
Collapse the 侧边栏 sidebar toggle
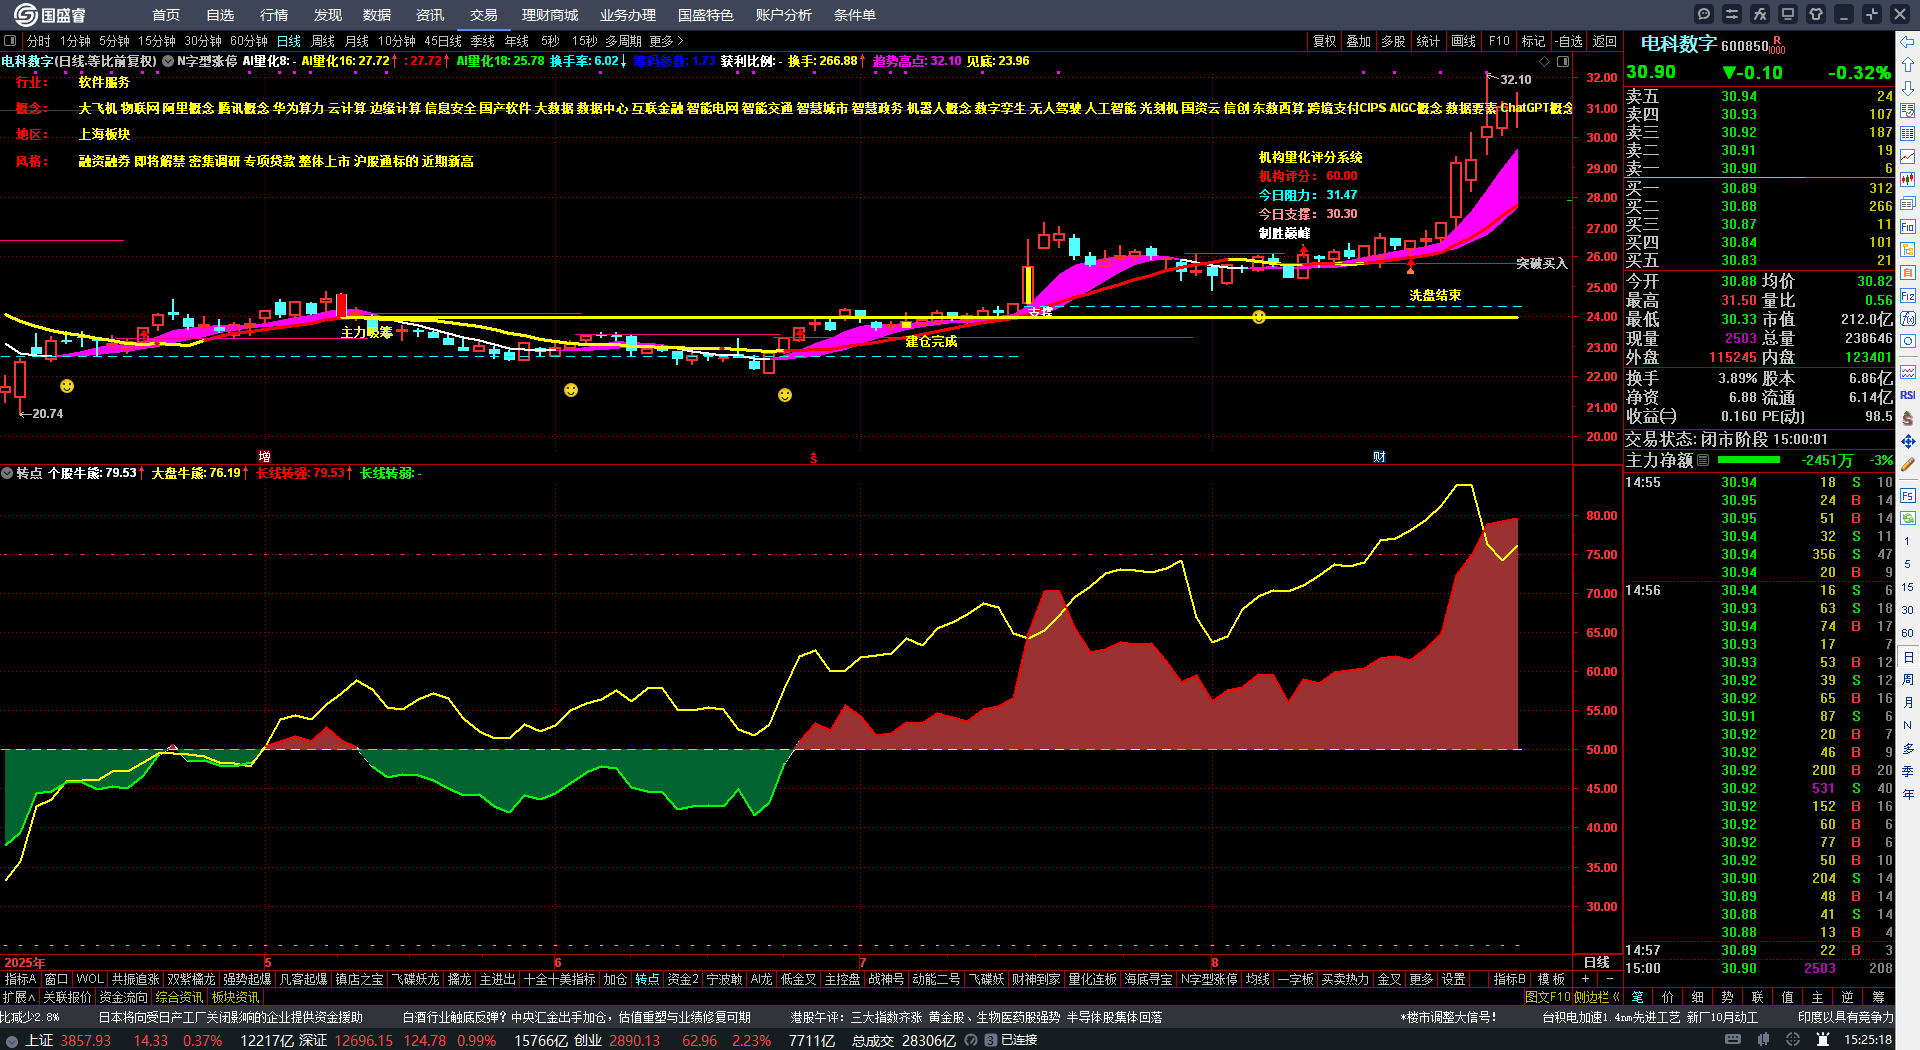(1596, 997)
